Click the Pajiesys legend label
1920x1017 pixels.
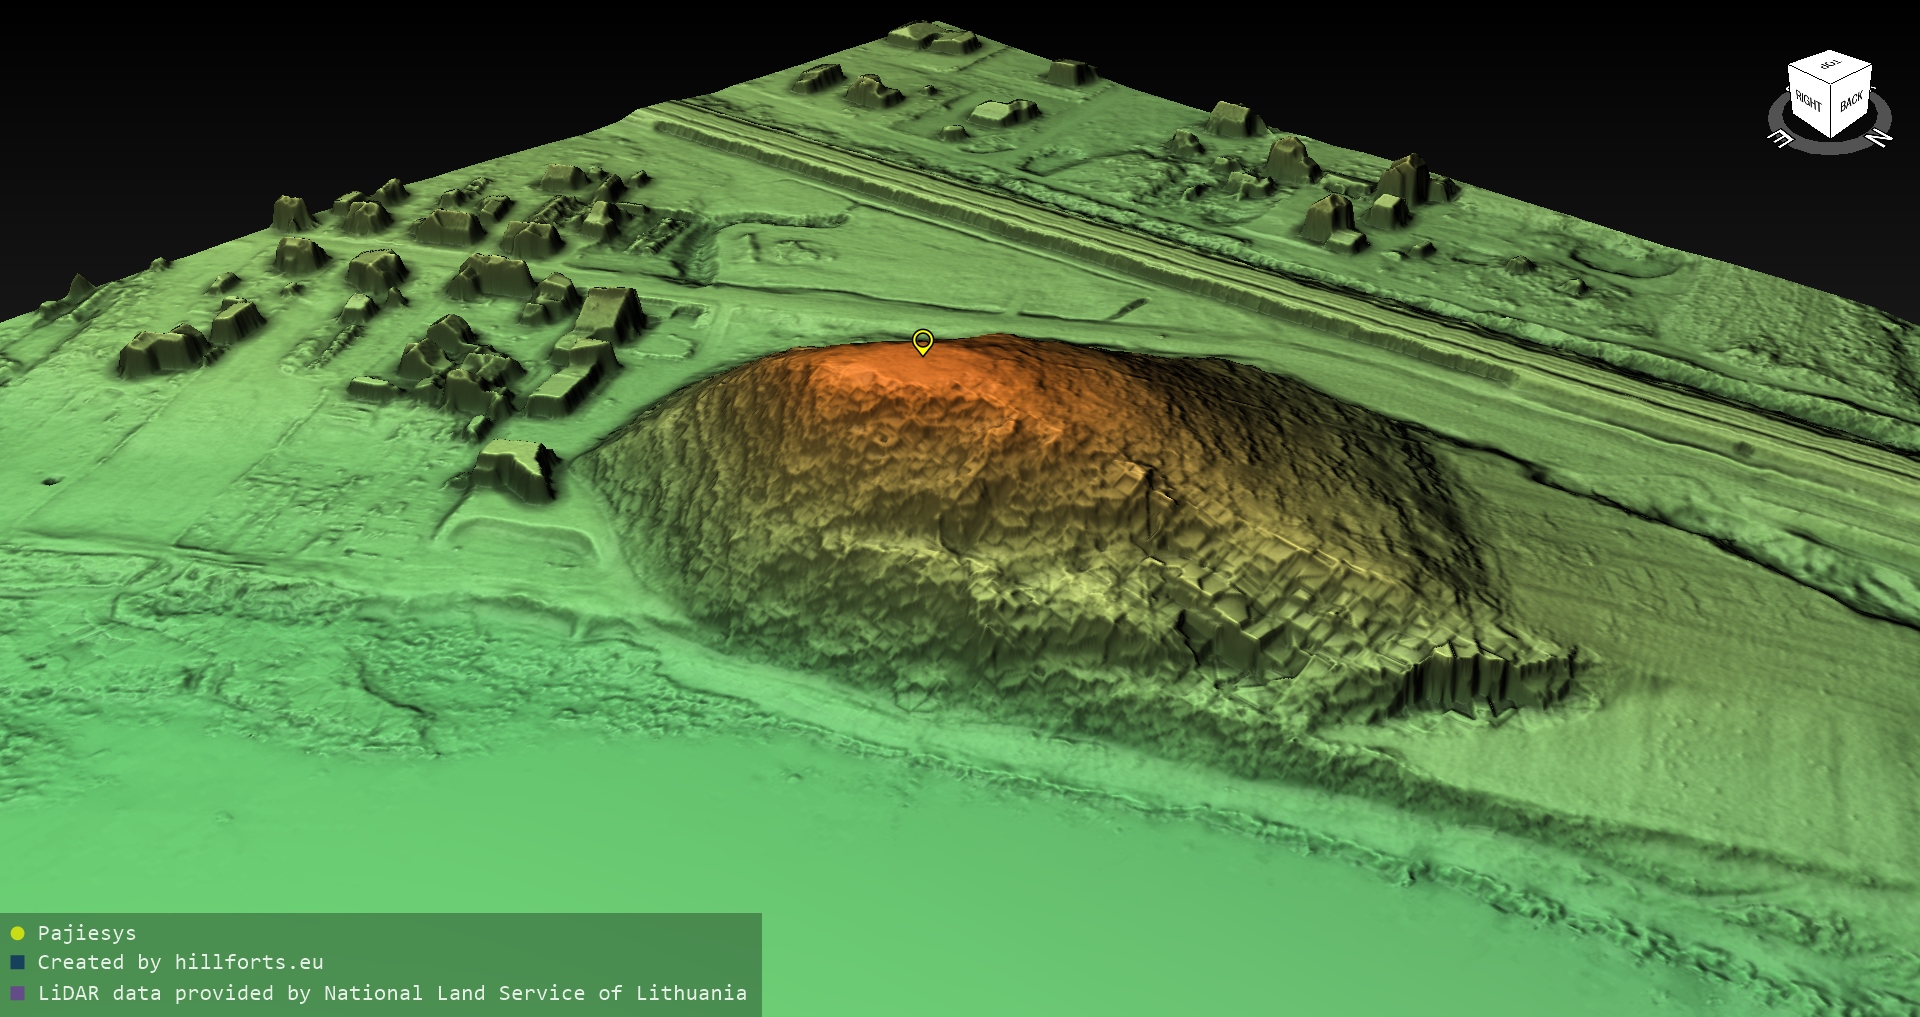point(87,933)
